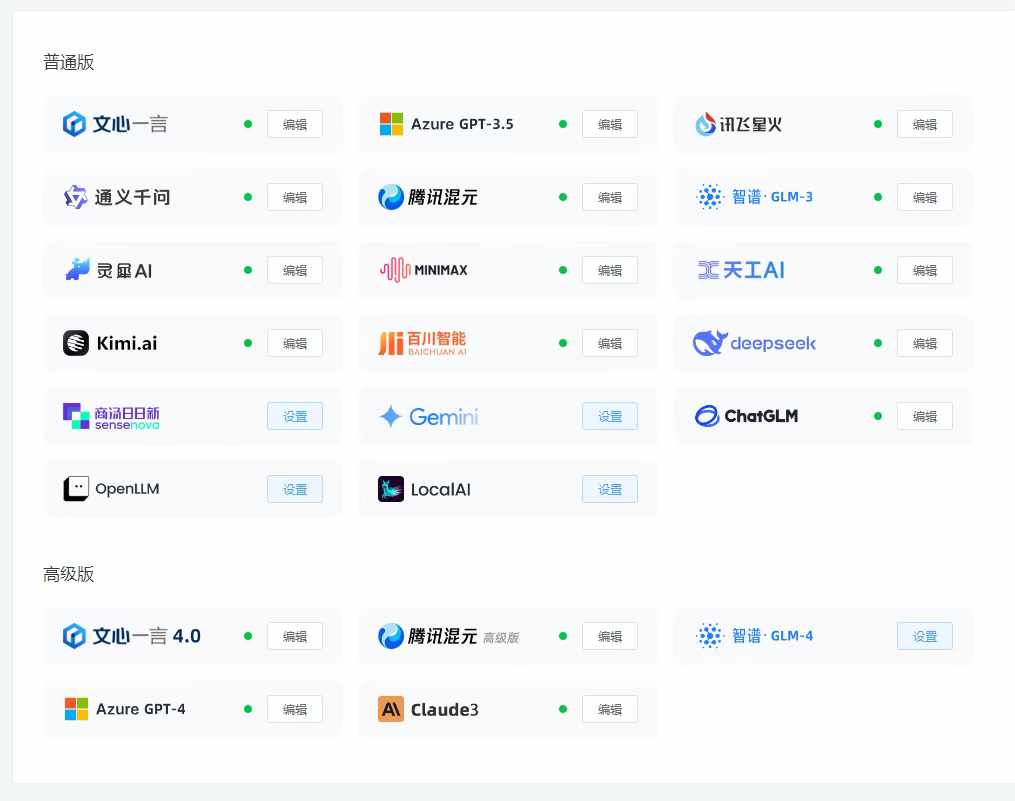The width and height of the screenshot is (1015, 801).
Task: Click the 智谱 GLM-4 dotted logo
Action: pyautogui.click(x=709, y=636)
